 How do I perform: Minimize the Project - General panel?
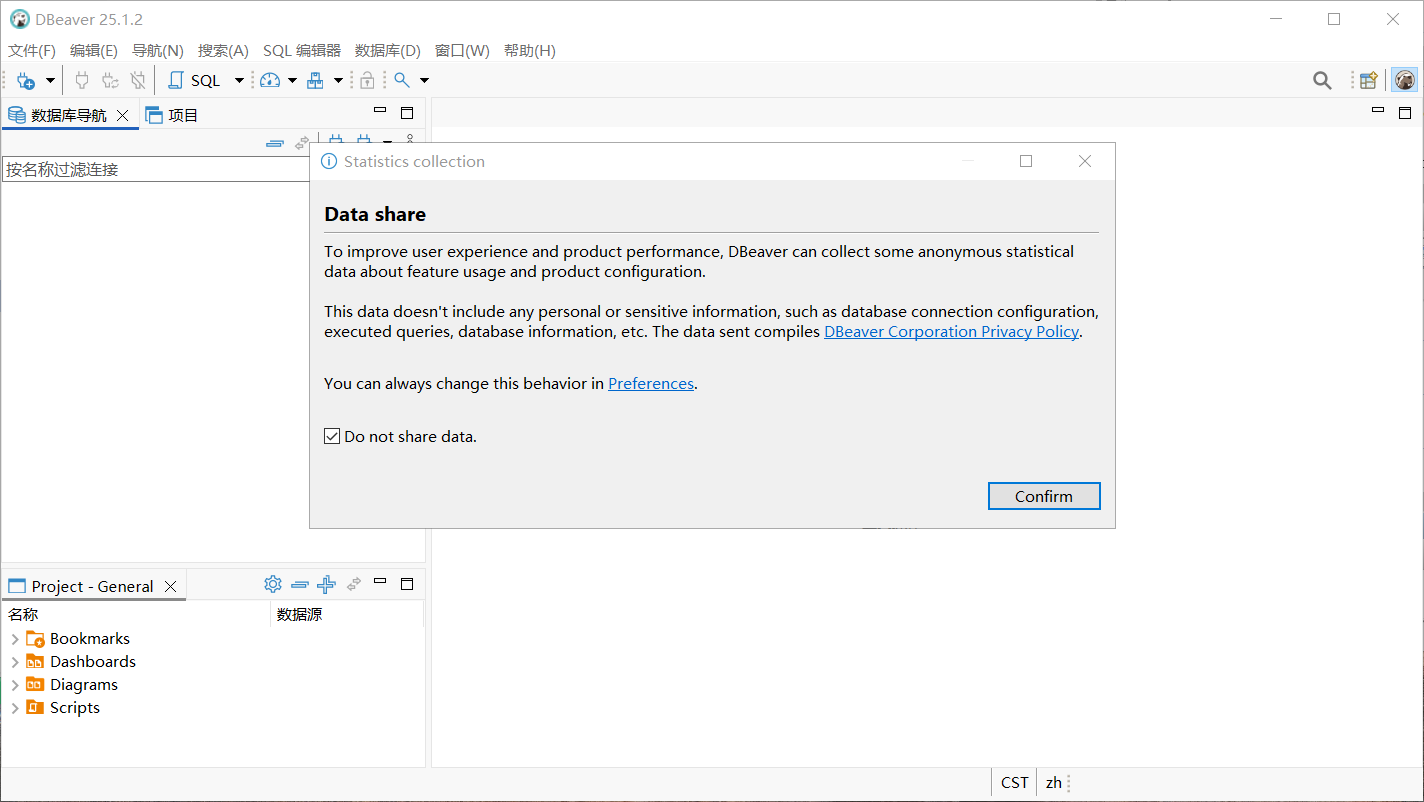pos(380,581)
